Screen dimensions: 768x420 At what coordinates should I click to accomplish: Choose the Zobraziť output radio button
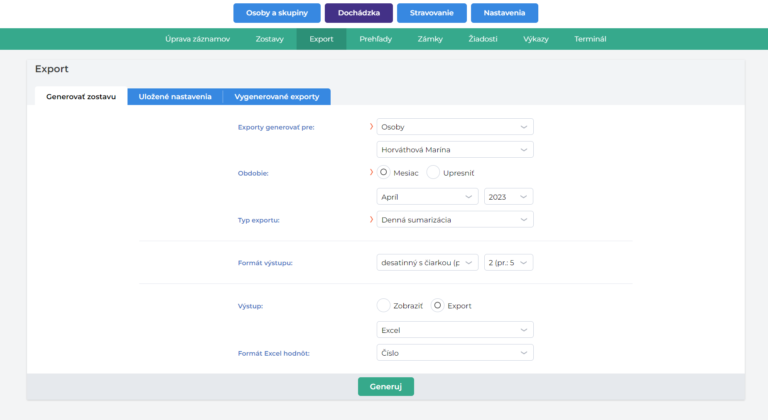tap(384, 305)
